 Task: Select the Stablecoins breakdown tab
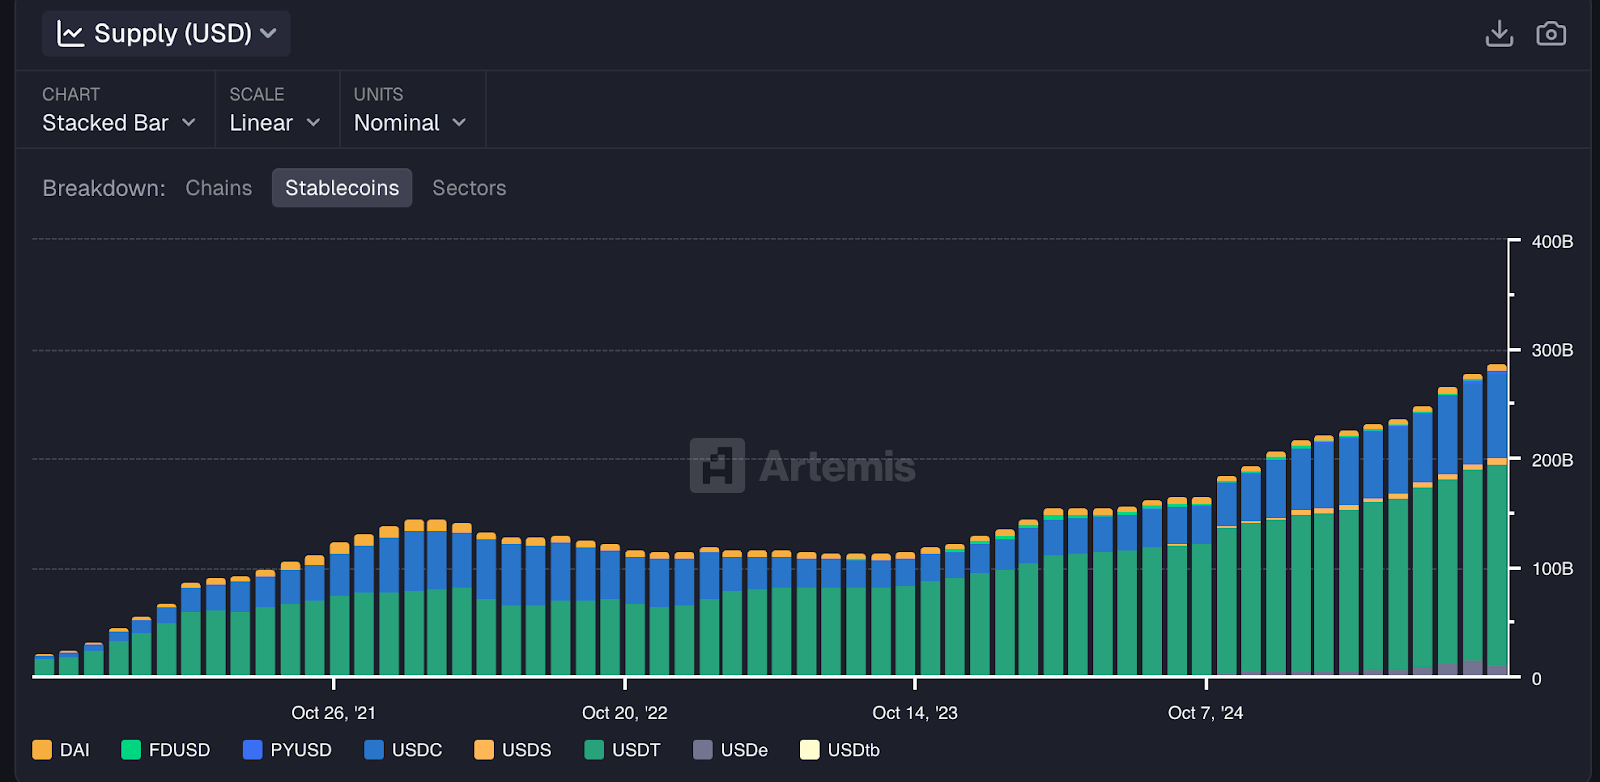tap(342, 188)
